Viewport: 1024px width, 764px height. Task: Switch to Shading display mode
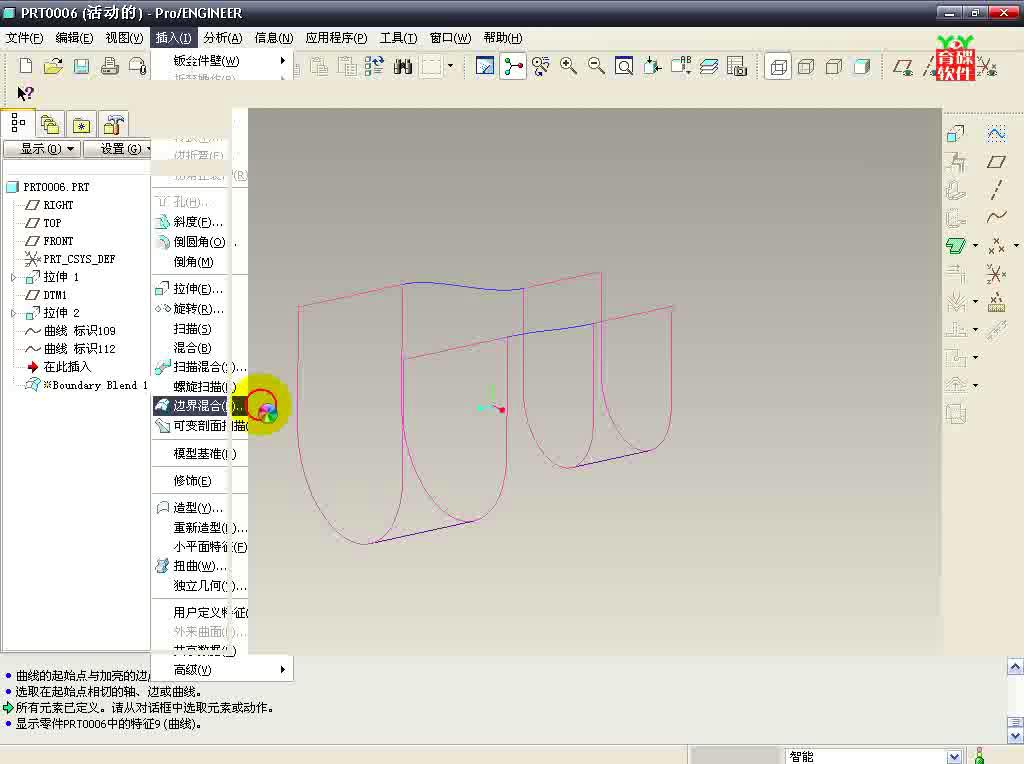tap(862, 66)
